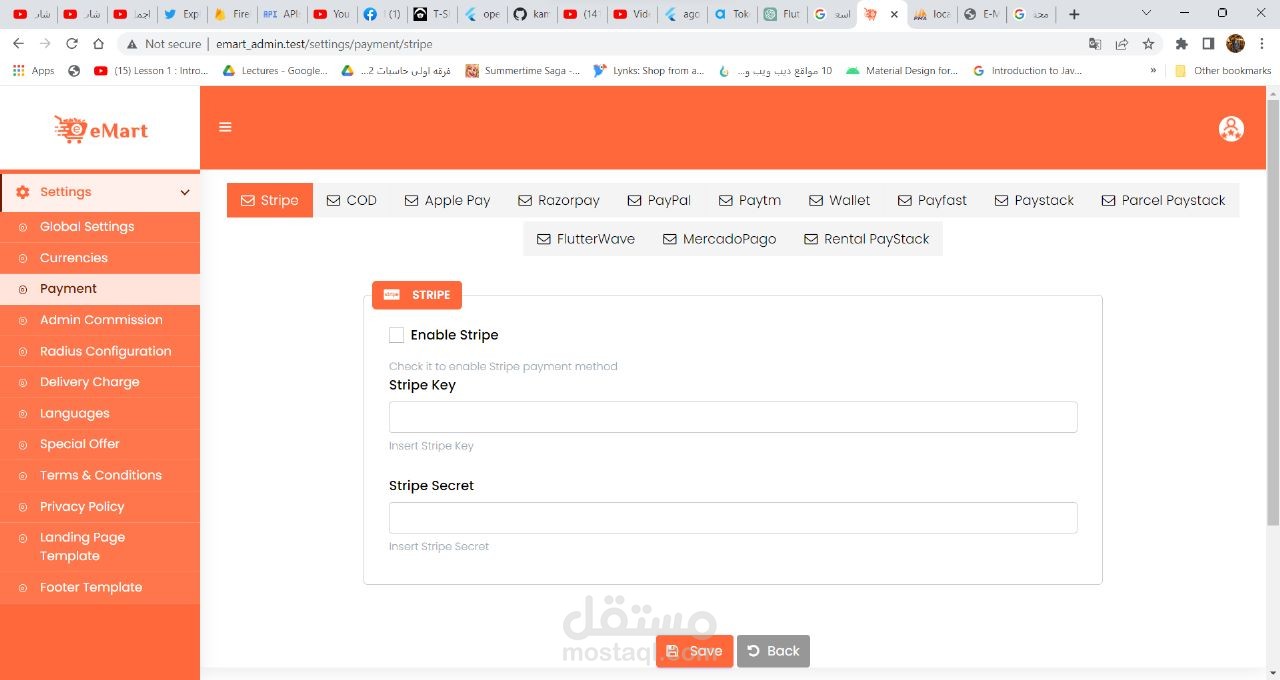1280x680 pixels.
Task: Open Radius Configuration in the sidebar
Action: pyautogui.click(x=100, y=351)
